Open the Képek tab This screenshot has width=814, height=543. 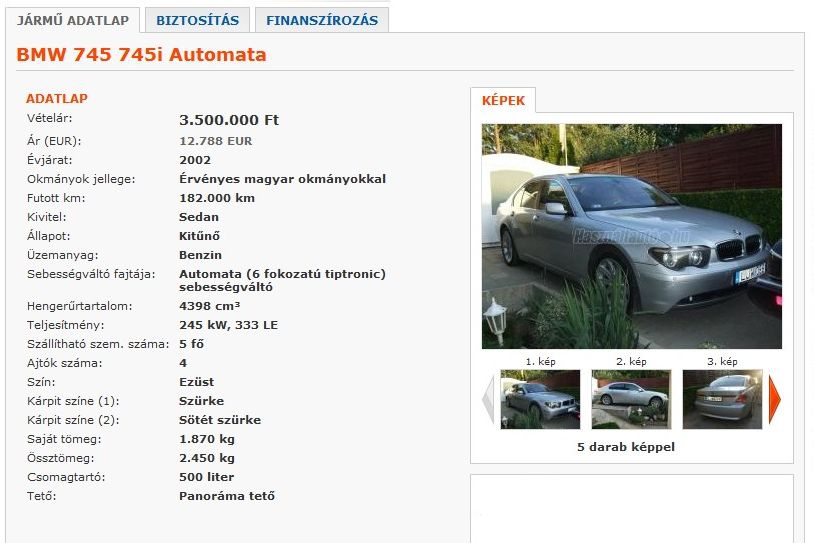click(x=503, y=100)
